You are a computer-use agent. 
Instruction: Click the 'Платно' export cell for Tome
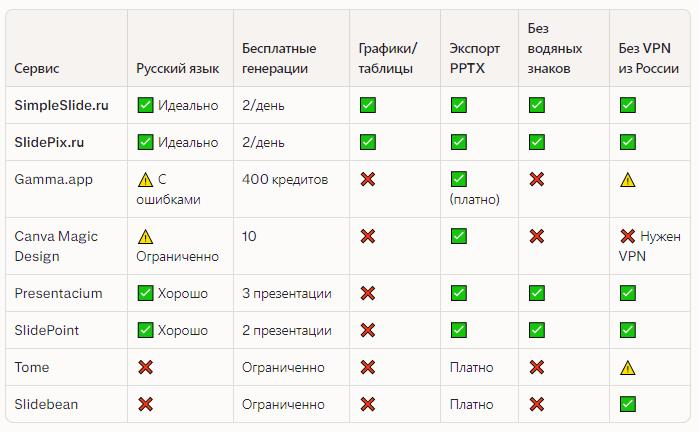470,367
